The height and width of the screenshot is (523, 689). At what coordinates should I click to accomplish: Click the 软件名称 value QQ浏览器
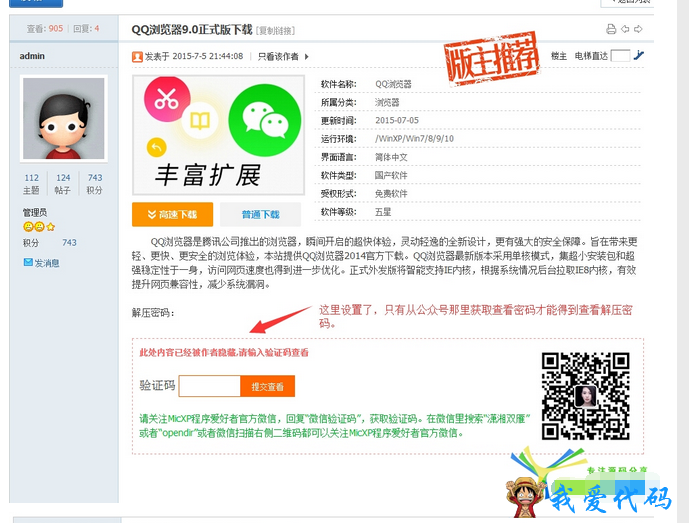tap(393, 84)
